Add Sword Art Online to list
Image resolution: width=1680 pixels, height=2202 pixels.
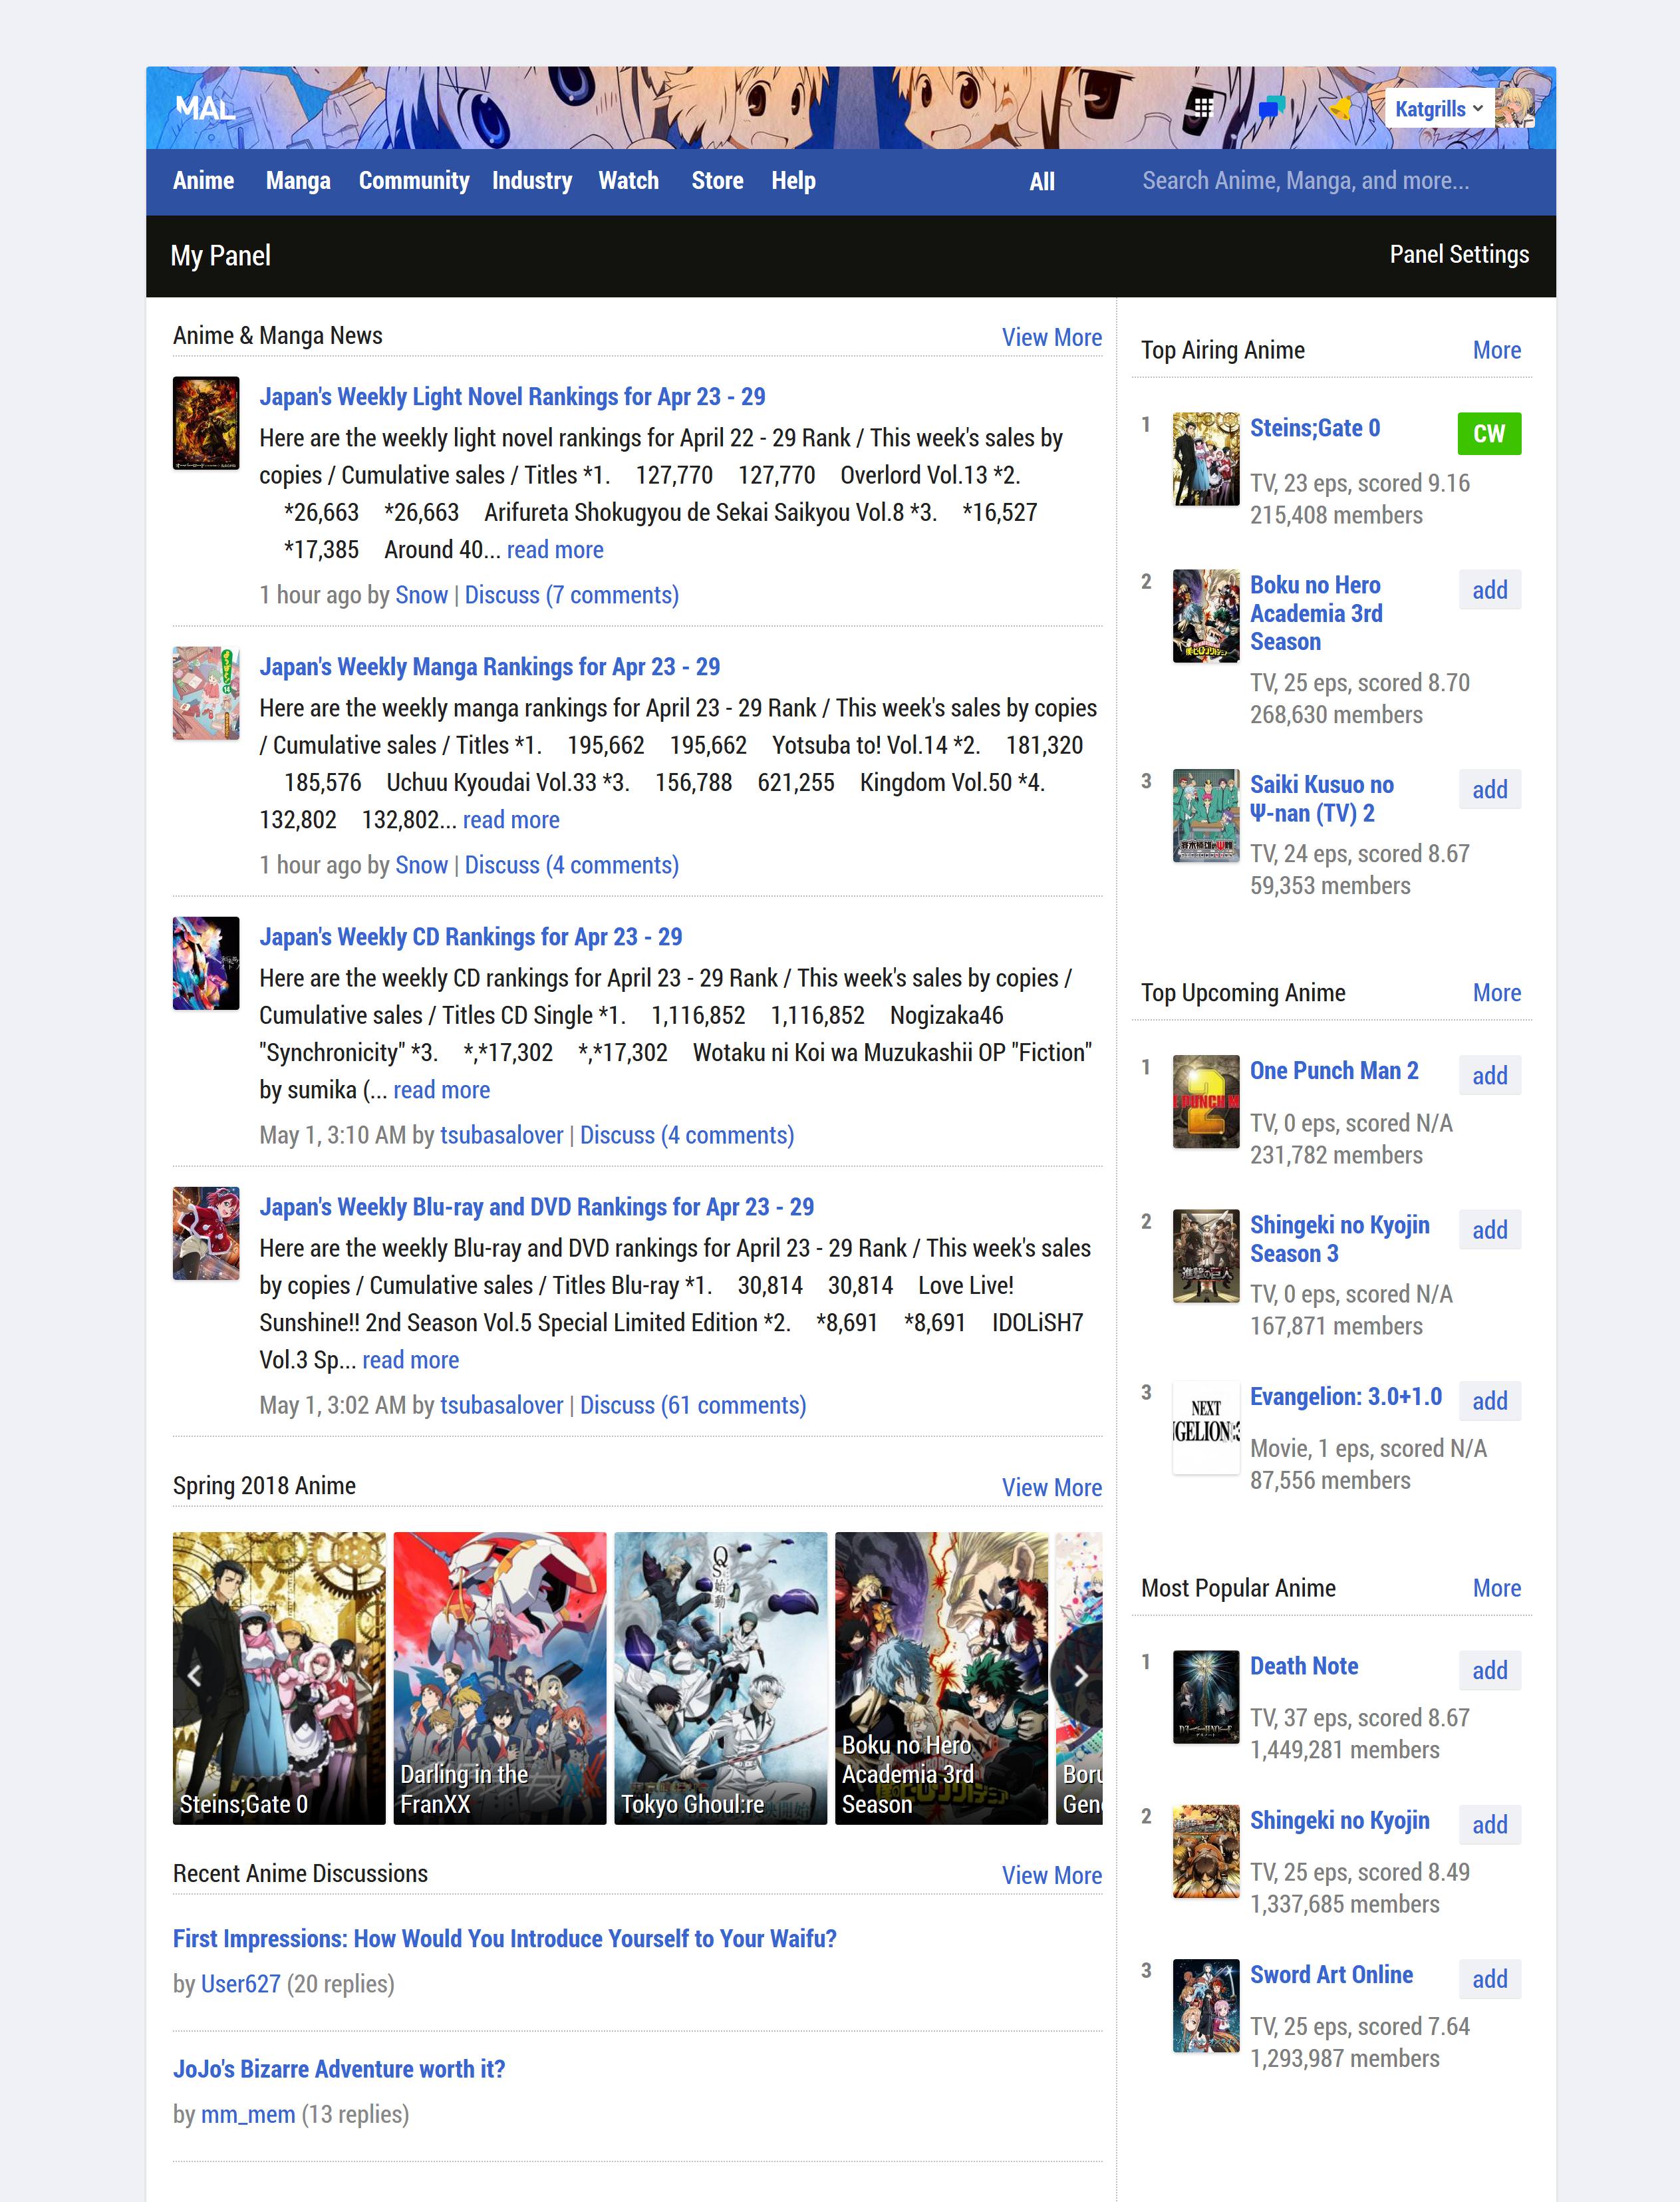[x=1490, y=1978]
